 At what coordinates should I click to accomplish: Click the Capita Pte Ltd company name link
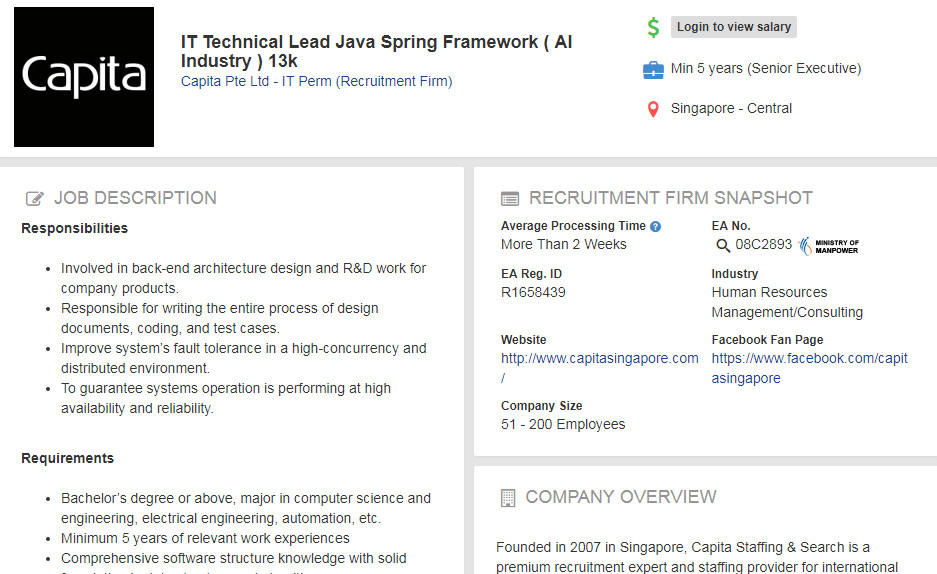[x=316, y=81]
